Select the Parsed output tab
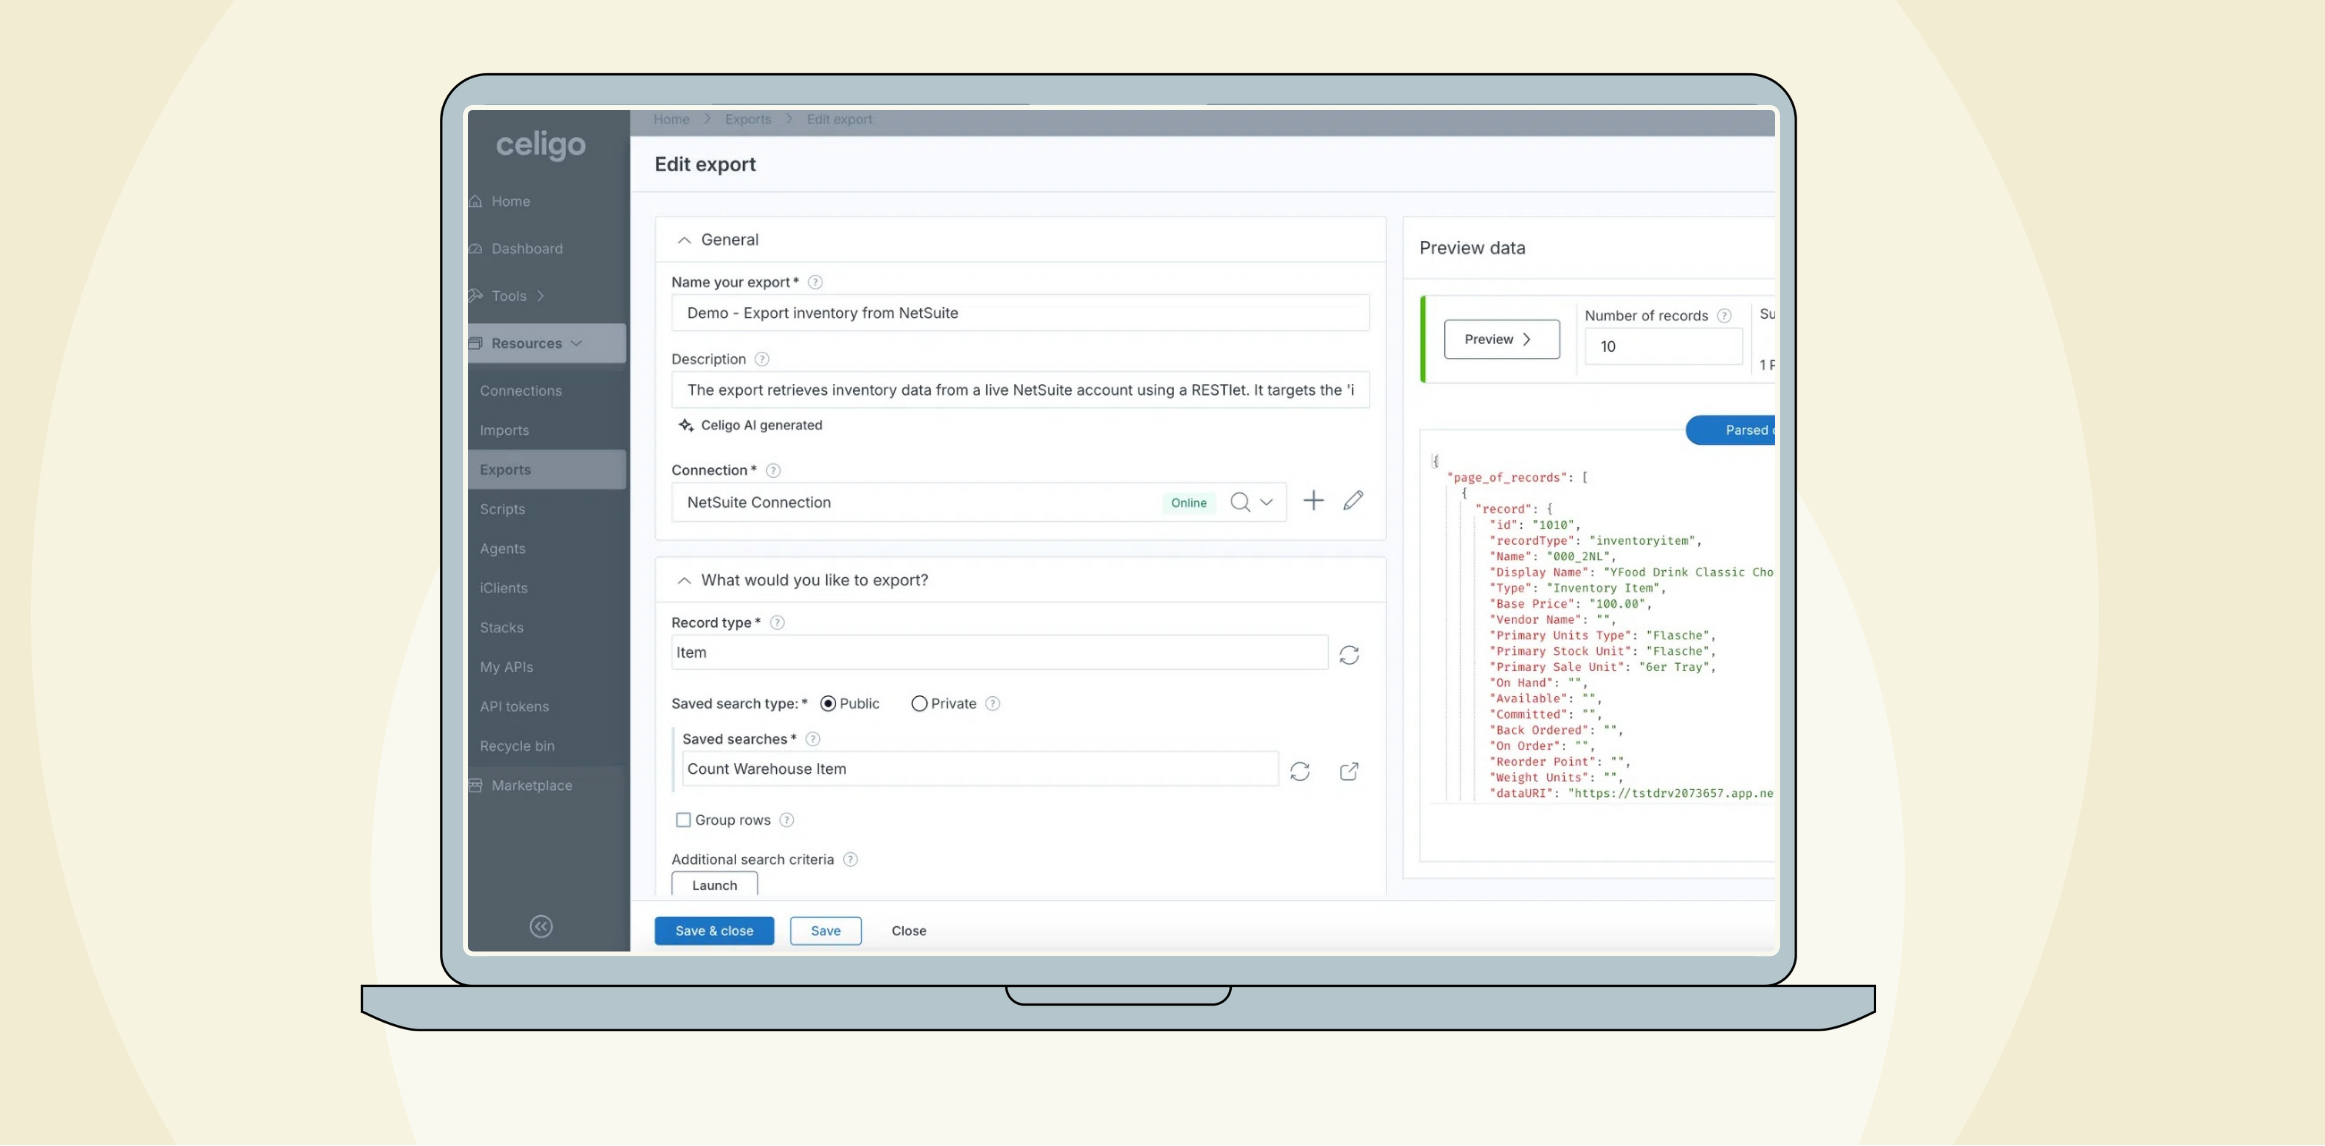2325x1146 pixels. click(1732, 431)
